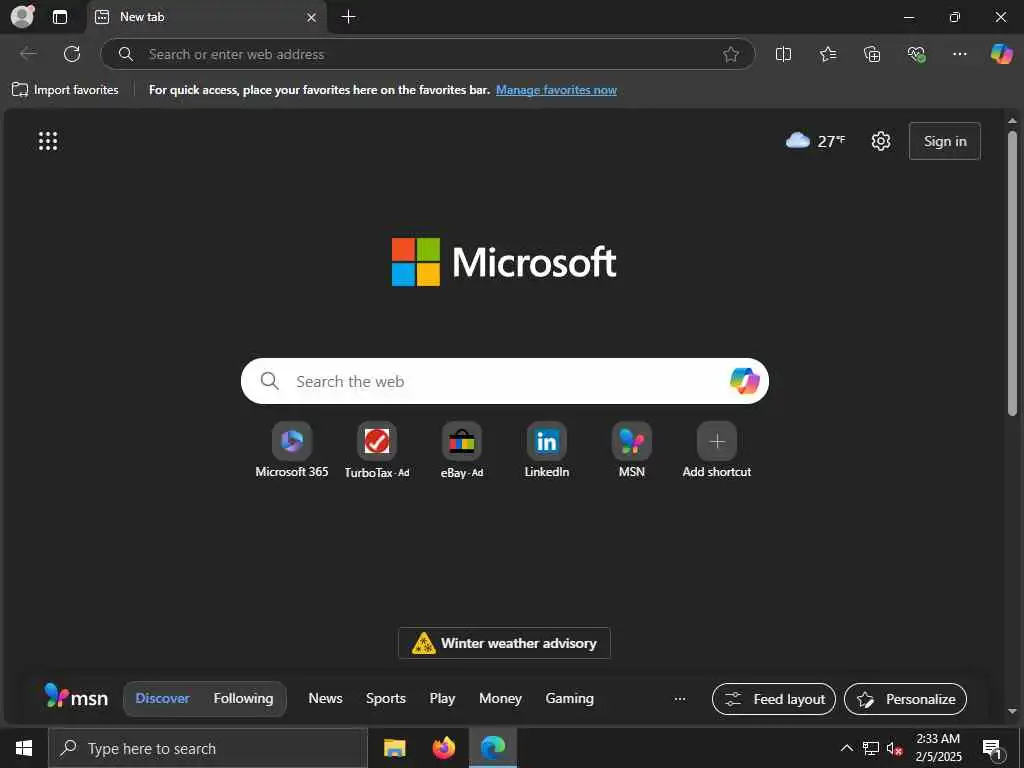The width and height of the screenshot is (1024, 768).
Task: Click the back navigation arrow
Action: point(28,54)
